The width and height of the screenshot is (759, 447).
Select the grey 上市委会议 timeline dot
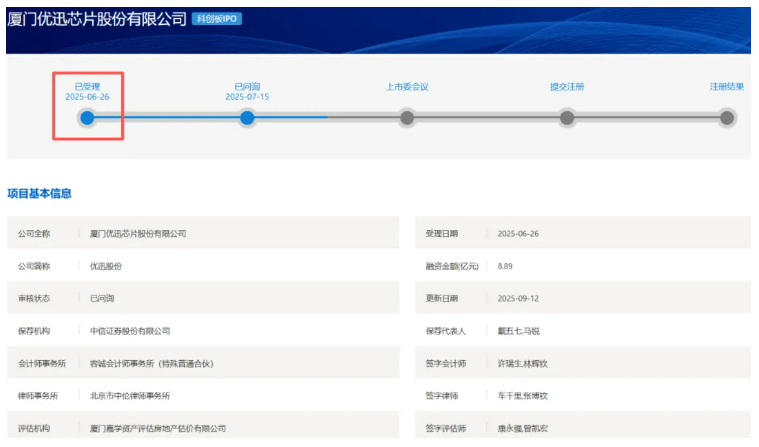(407, 118)
